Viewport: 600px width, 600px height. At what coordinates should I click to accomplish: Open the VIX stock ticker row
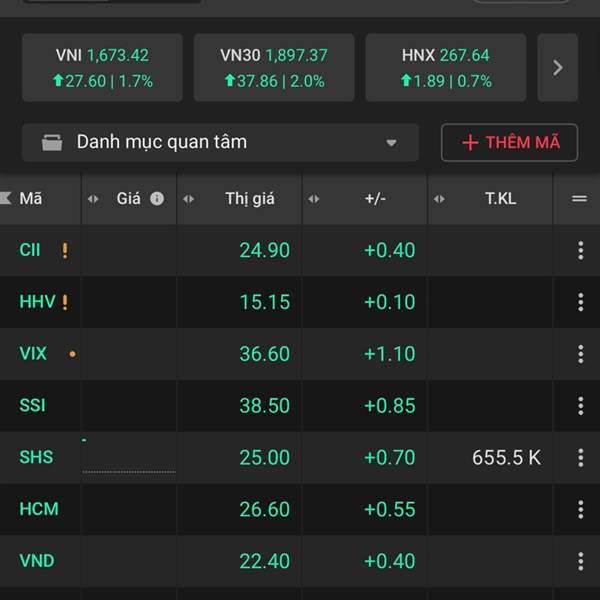point(33,354)
